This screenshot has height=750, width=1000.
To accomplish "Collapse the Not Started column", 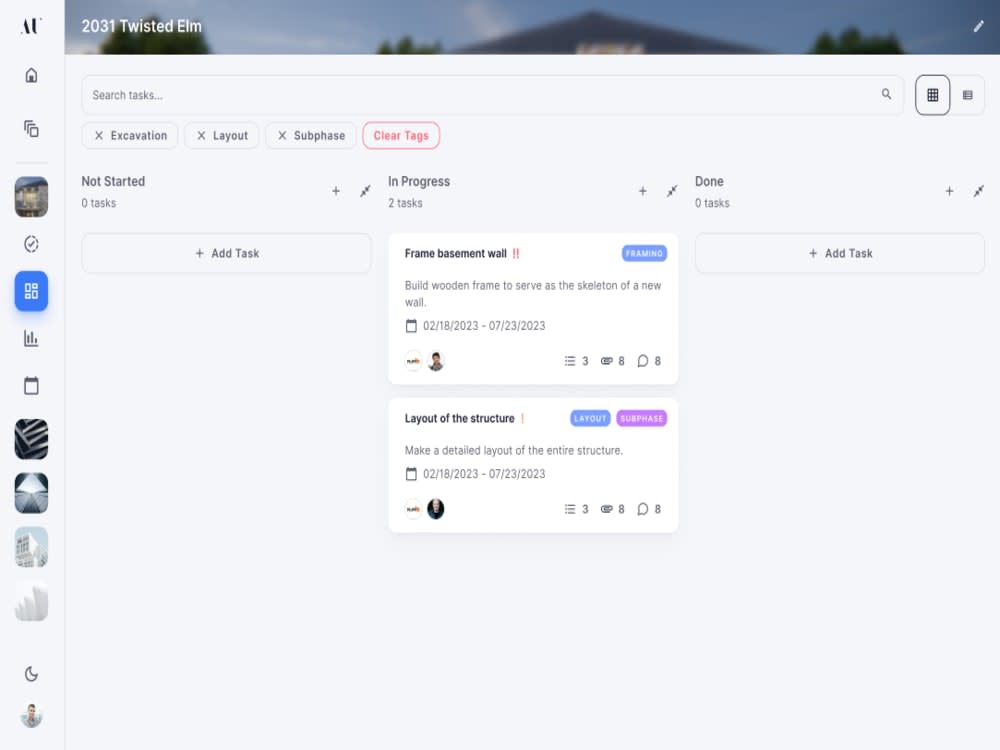I will click(x=365, y=191).
